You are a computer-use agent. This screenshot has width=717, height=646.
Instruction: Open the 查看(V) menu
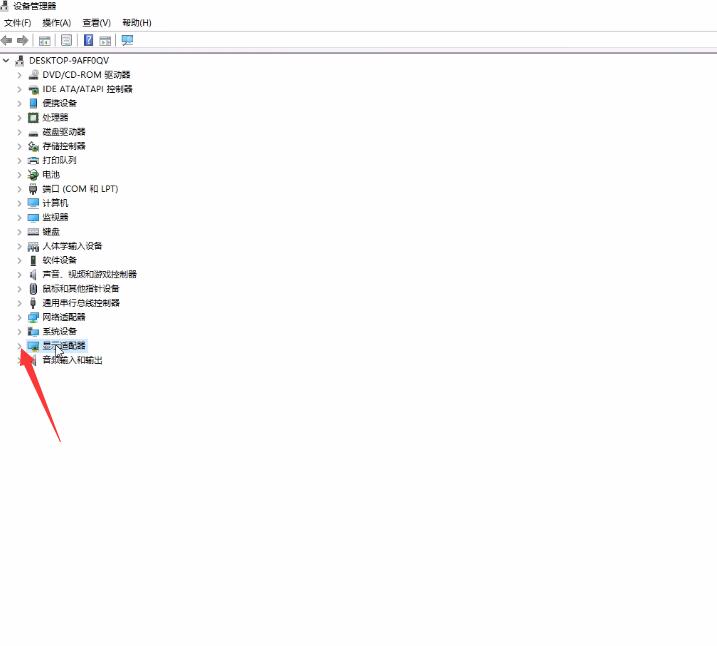pos(96,23)
